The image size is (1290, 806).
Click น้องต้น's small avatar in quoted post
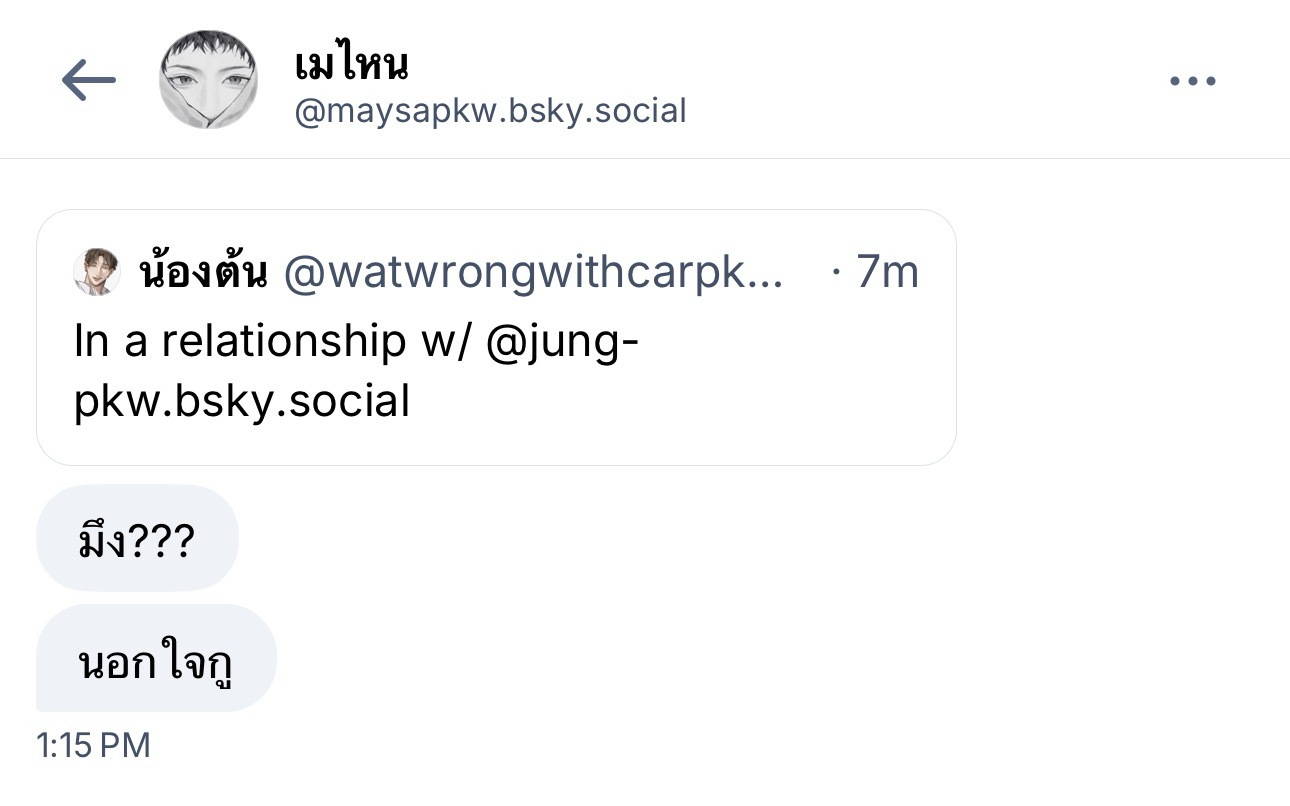(x=97, y=272)
